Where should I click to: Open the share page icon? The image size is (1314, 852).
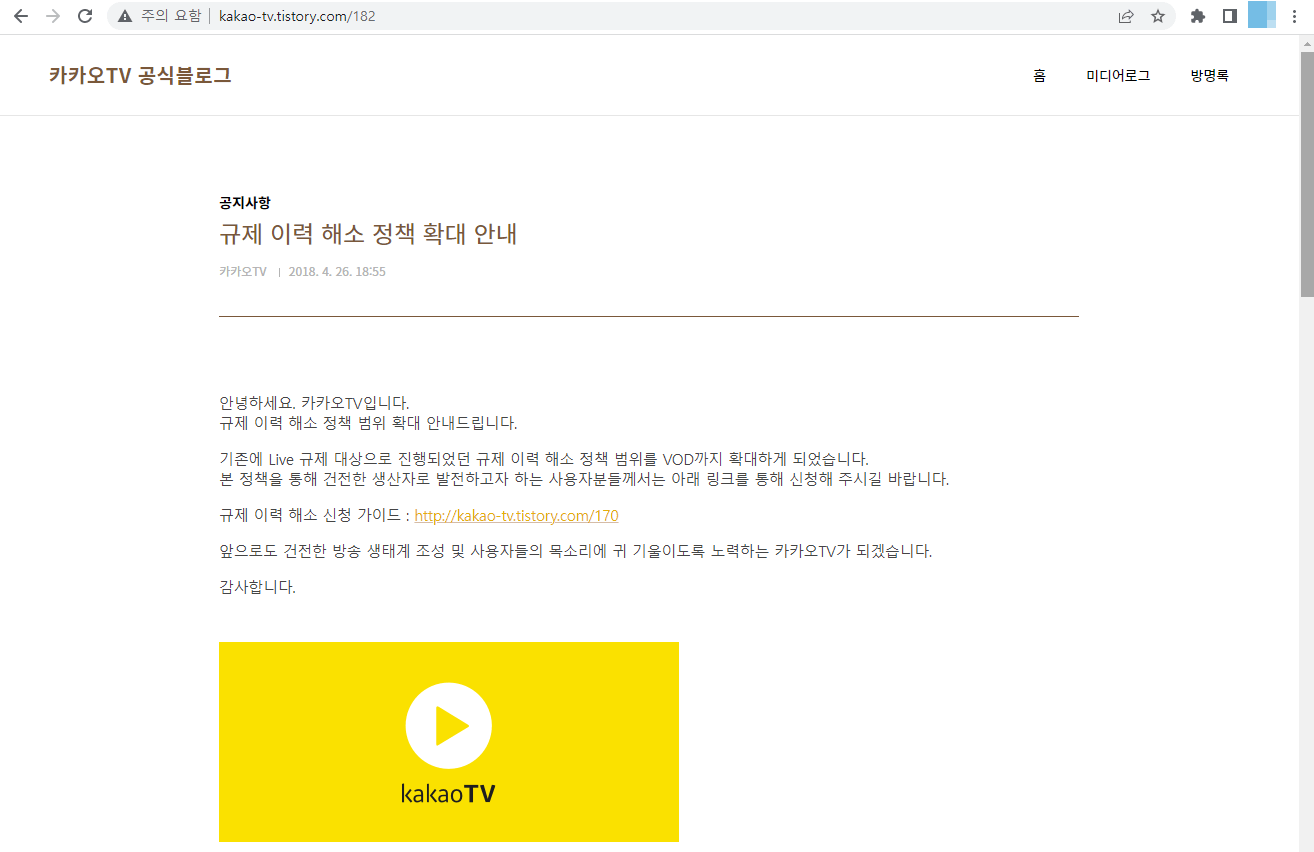click(x=1126, y=15)
